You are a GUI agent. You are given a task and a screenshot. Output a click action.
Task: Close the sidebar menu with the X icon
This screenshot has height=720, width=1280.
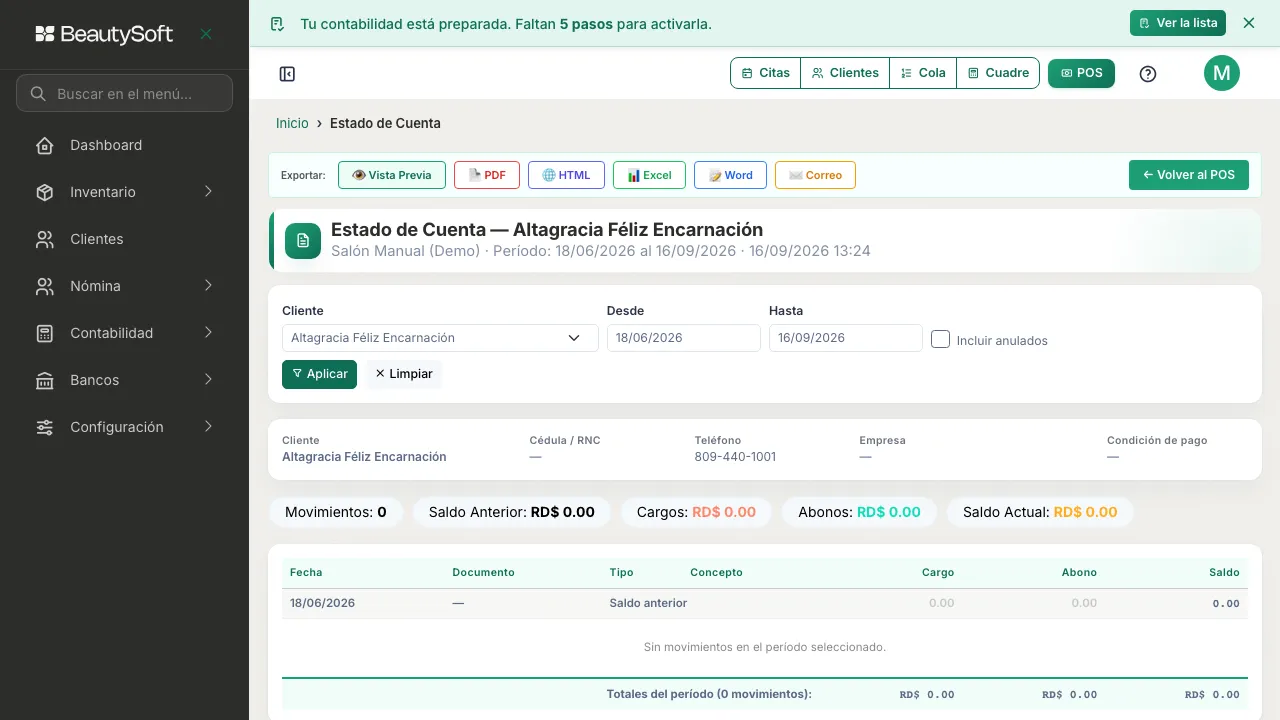point(206,34)
